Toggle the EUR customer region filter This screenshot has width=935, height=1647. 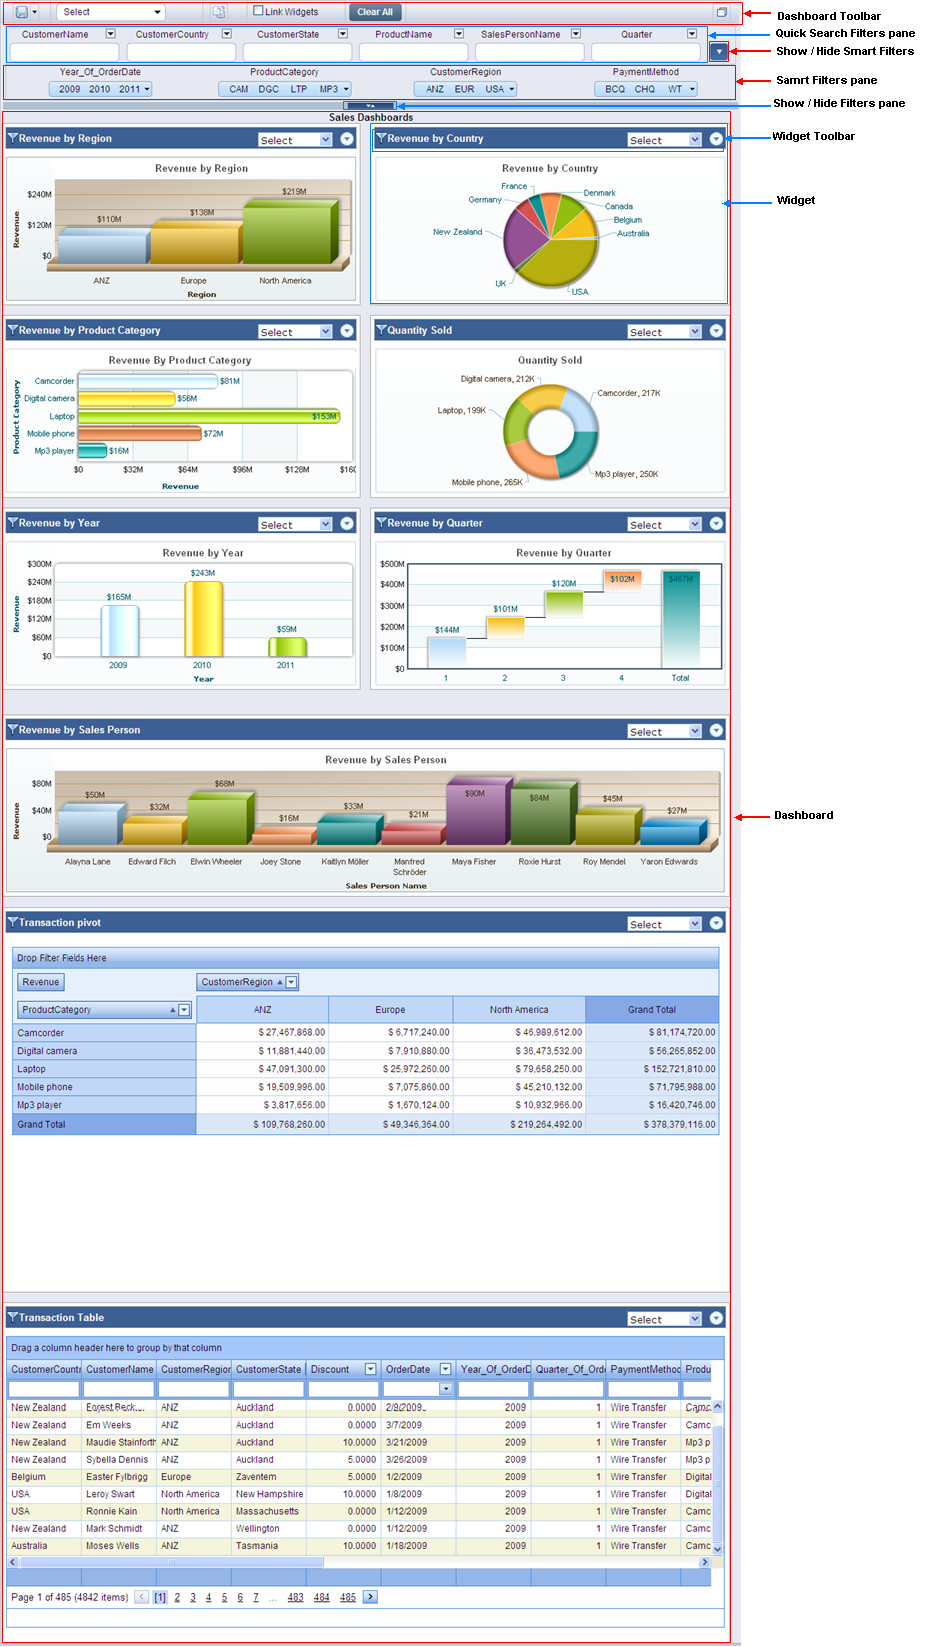[x=465, y=89]
